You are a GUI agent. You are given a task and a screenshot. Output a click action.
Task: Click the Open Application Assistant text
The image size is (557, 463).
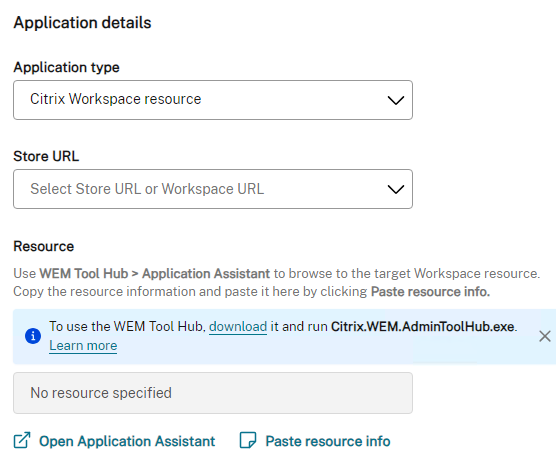pyautogui.click(x=127, y=441)
